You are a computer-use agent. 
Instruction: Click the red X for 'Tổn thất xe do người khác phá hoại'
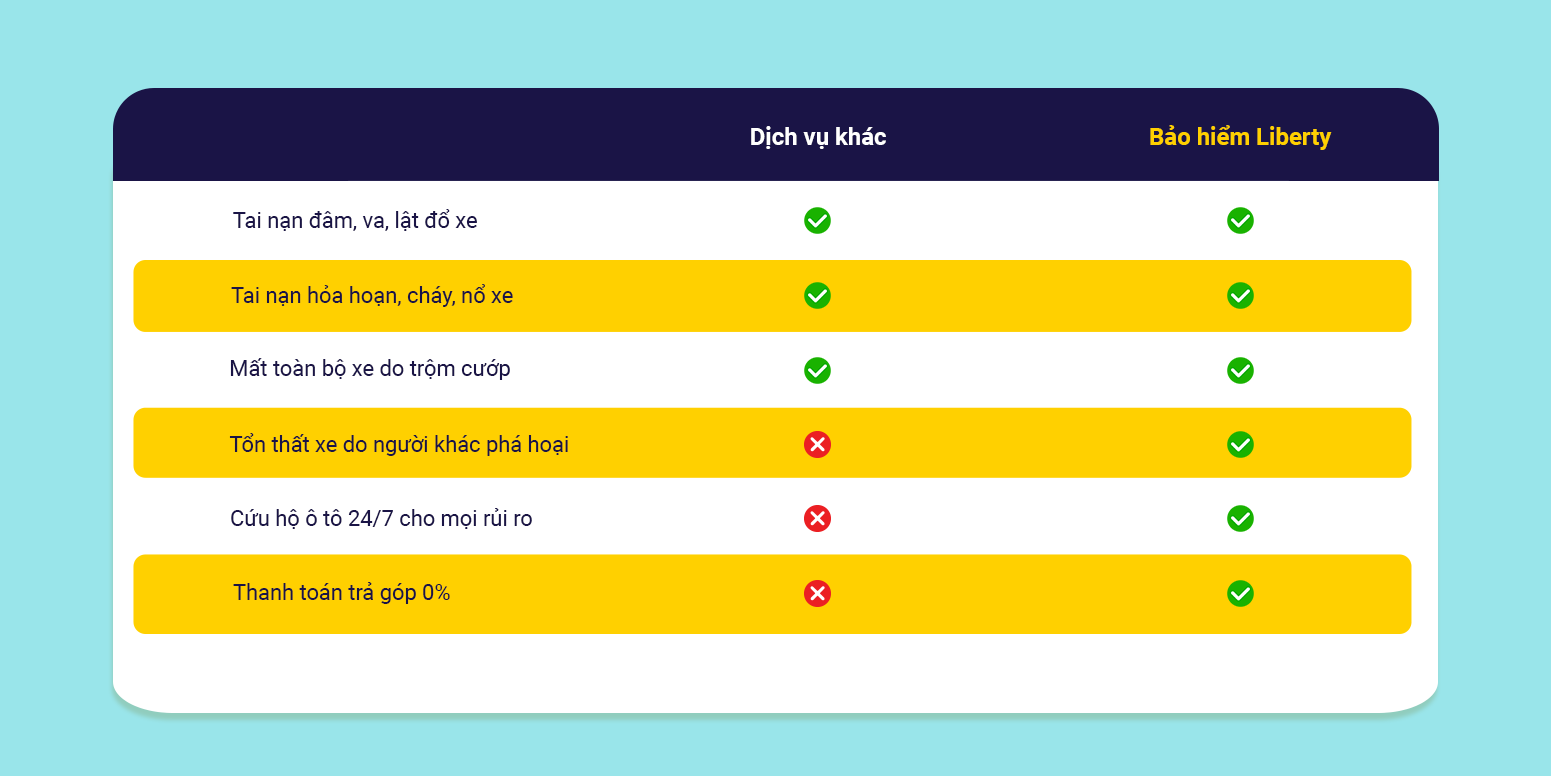coord(817,445)
